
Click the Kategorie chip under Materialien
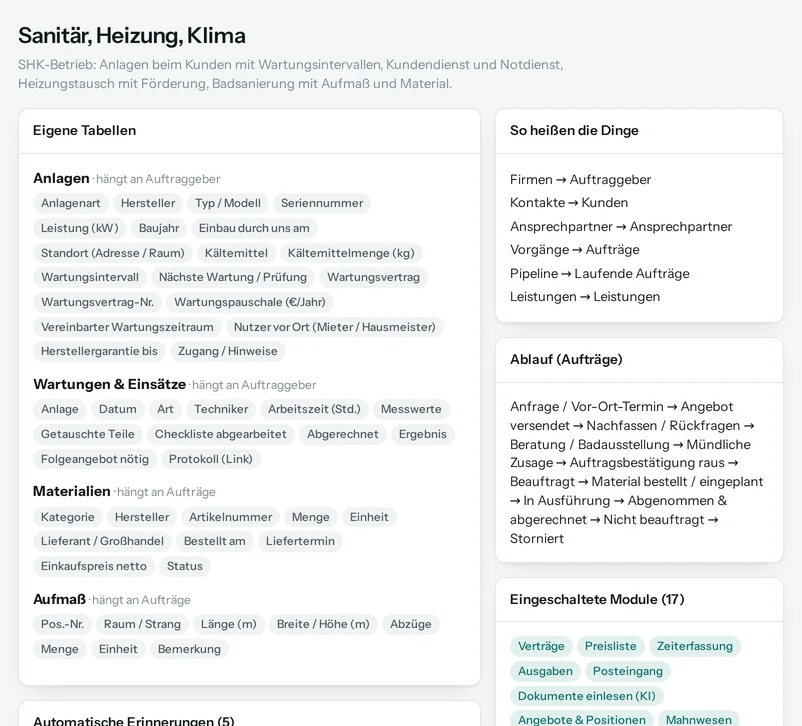point(68,517)
